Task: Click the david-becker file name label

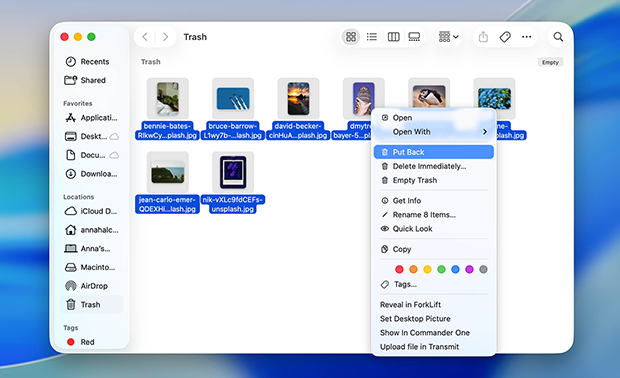Action: tap(298, 130)
